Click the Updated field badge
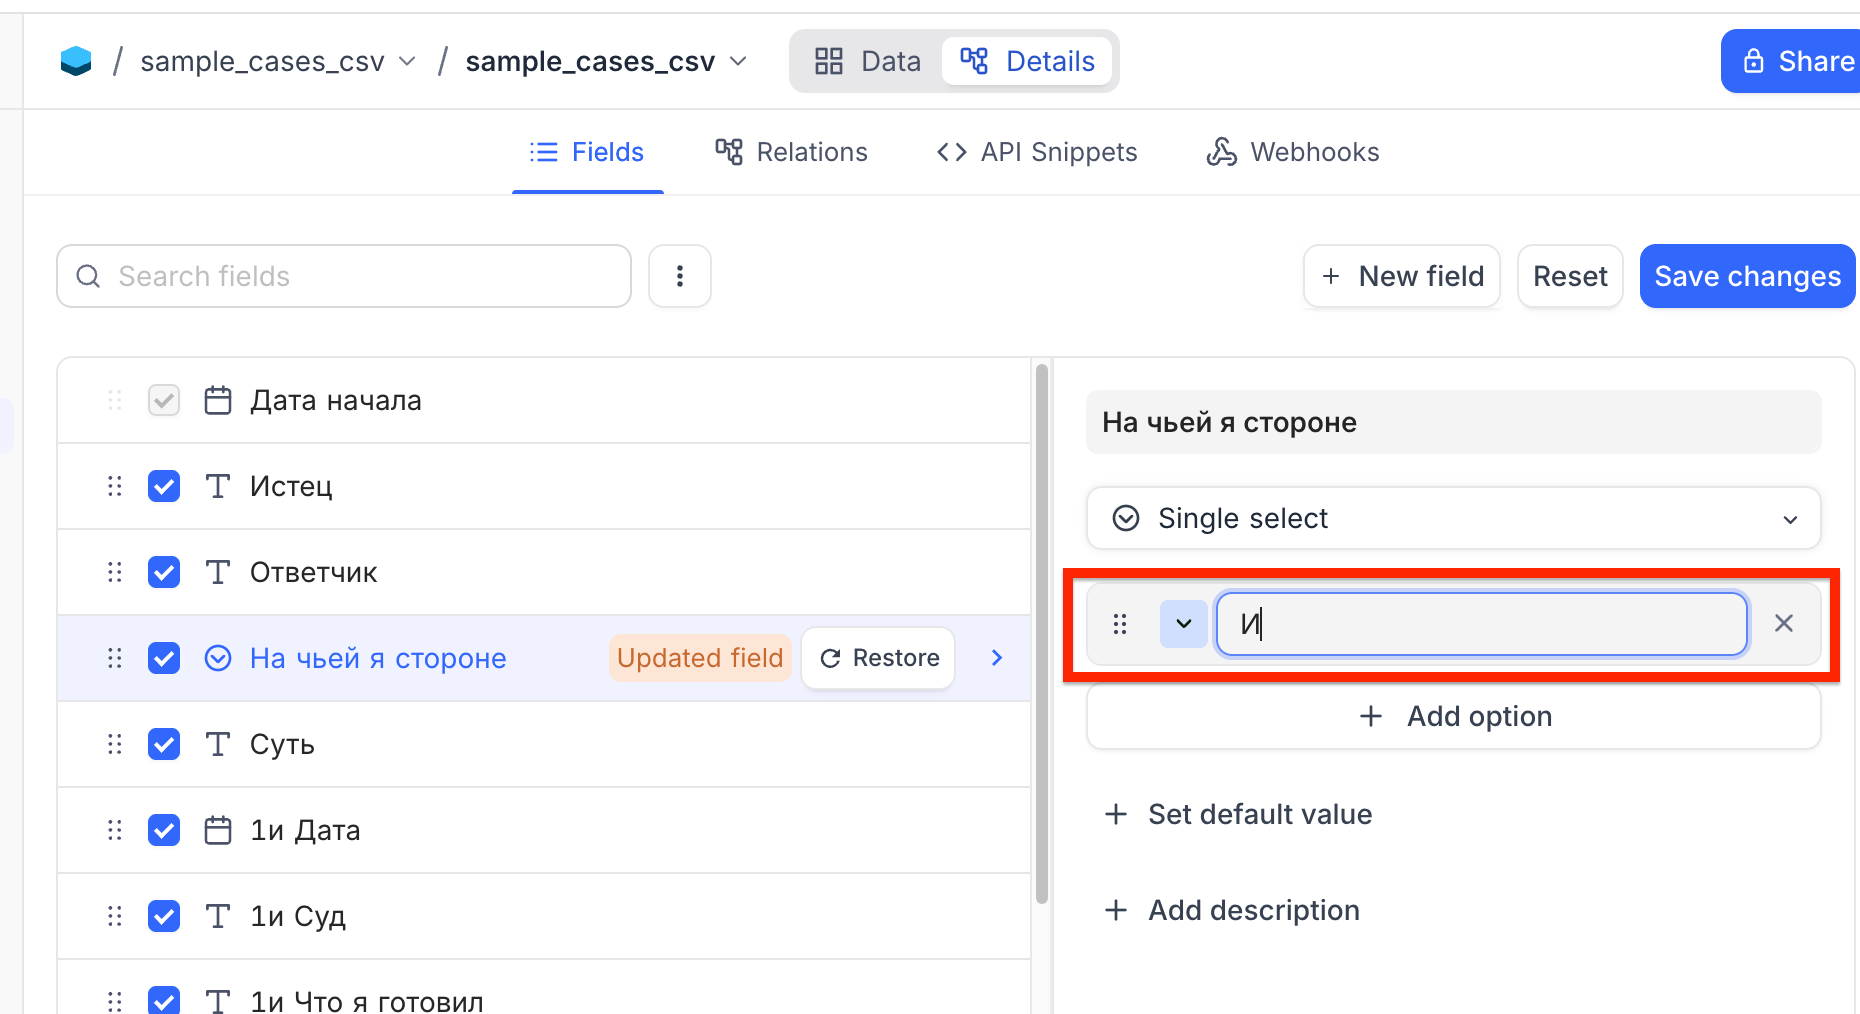This screenshot has width=1860, height=1014. (x=700, y=658)
